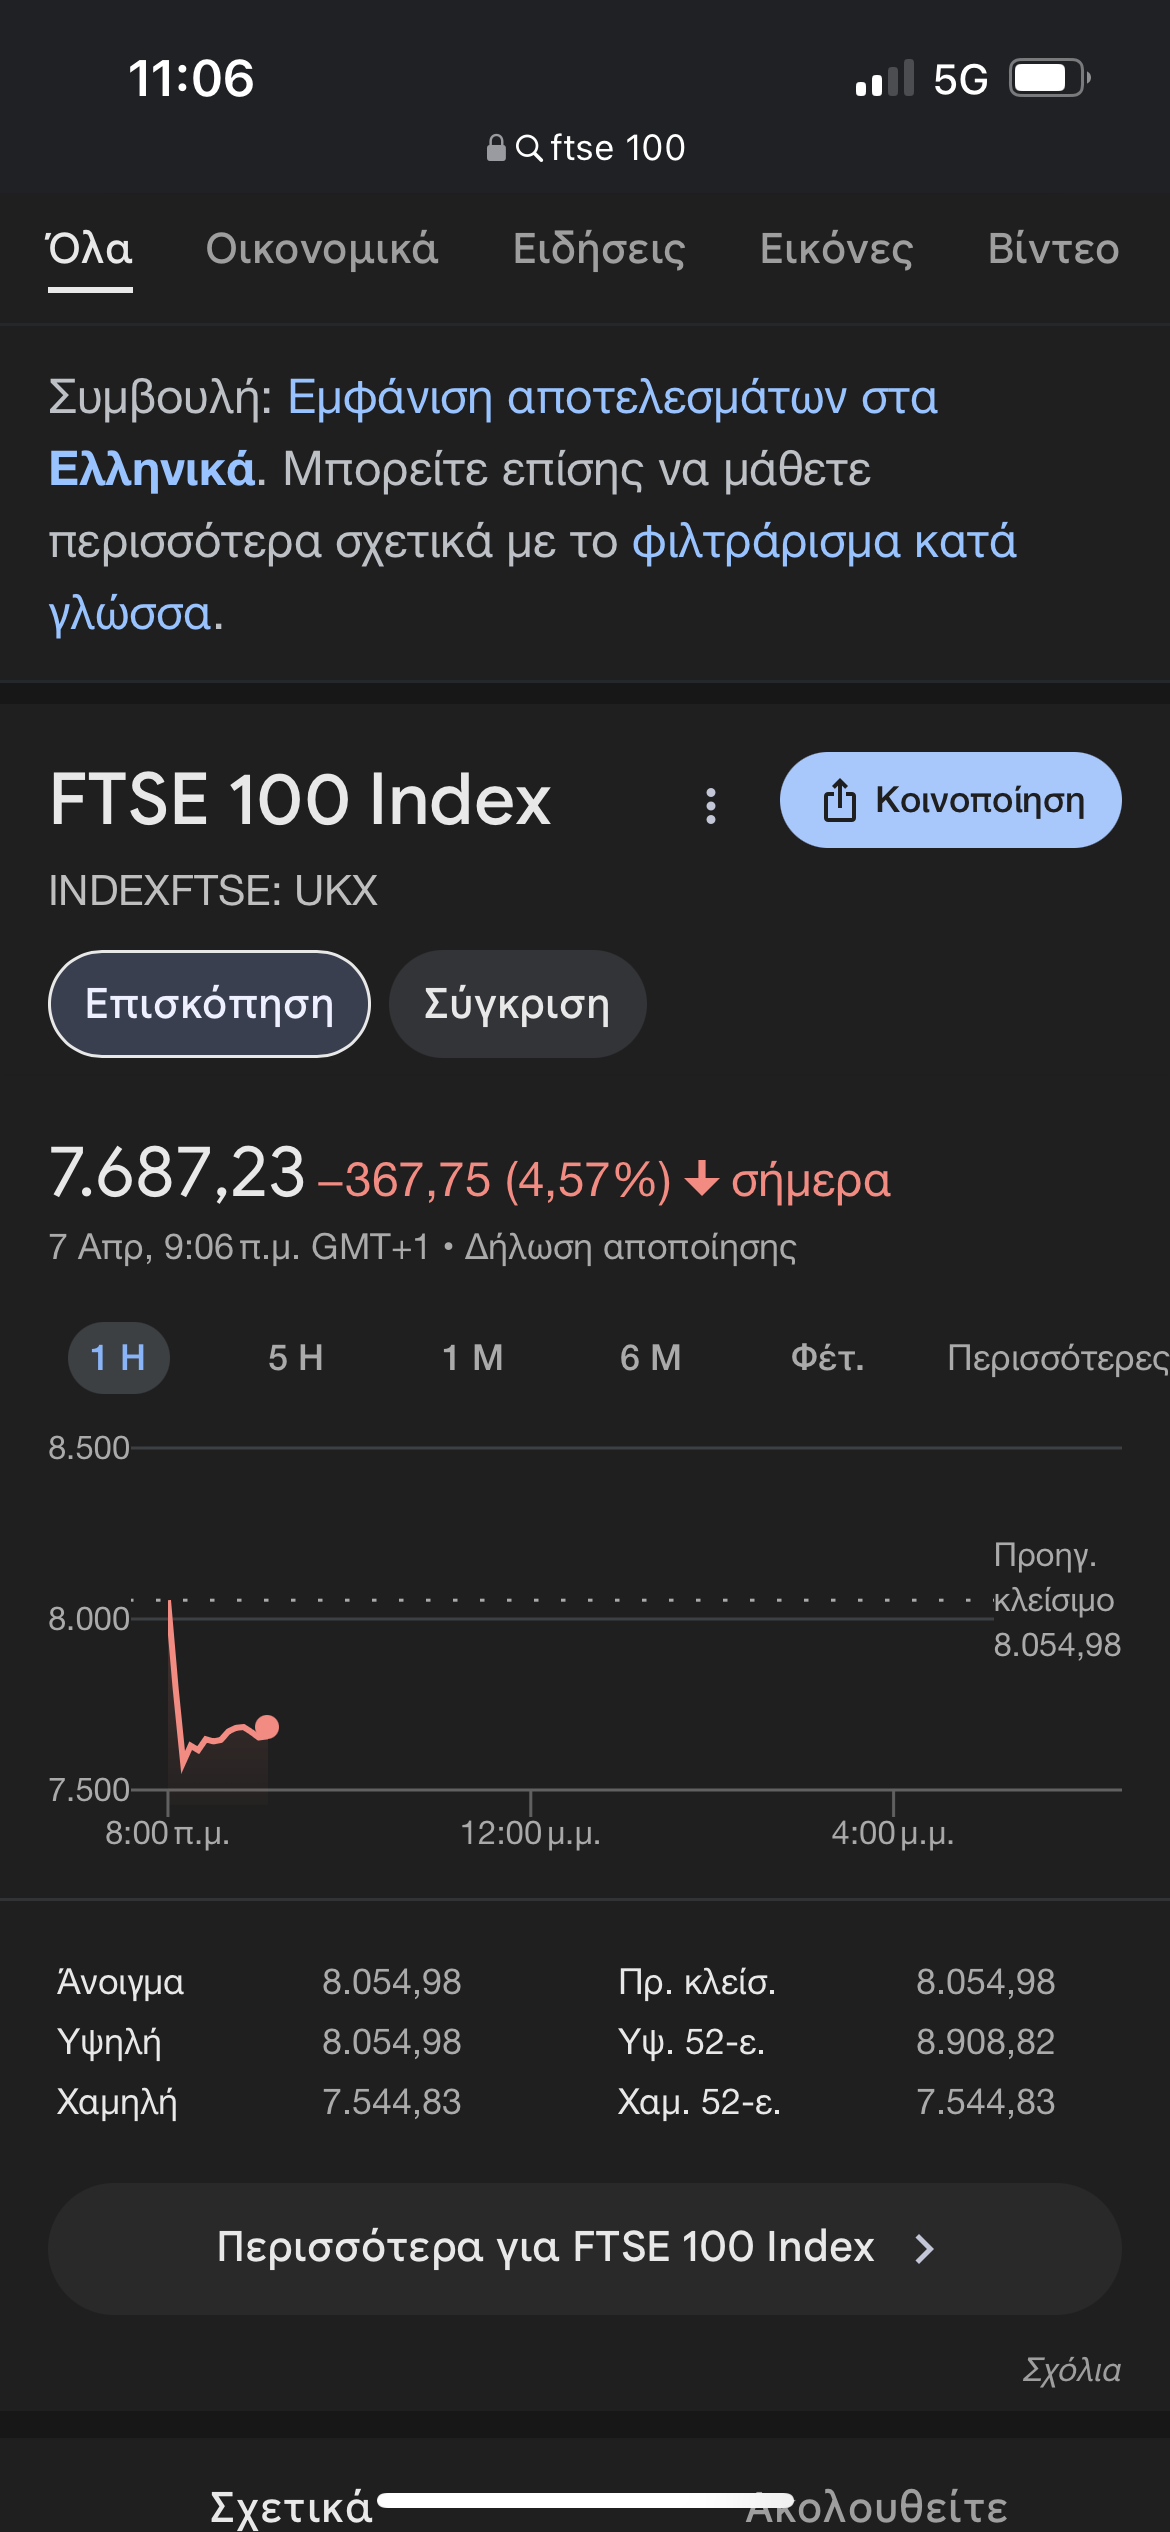Image resolution: width=1170 pixels, height=2532 pixels.
Task: Switch to the Ειδήσεις tab
Action: coord(599,249)
